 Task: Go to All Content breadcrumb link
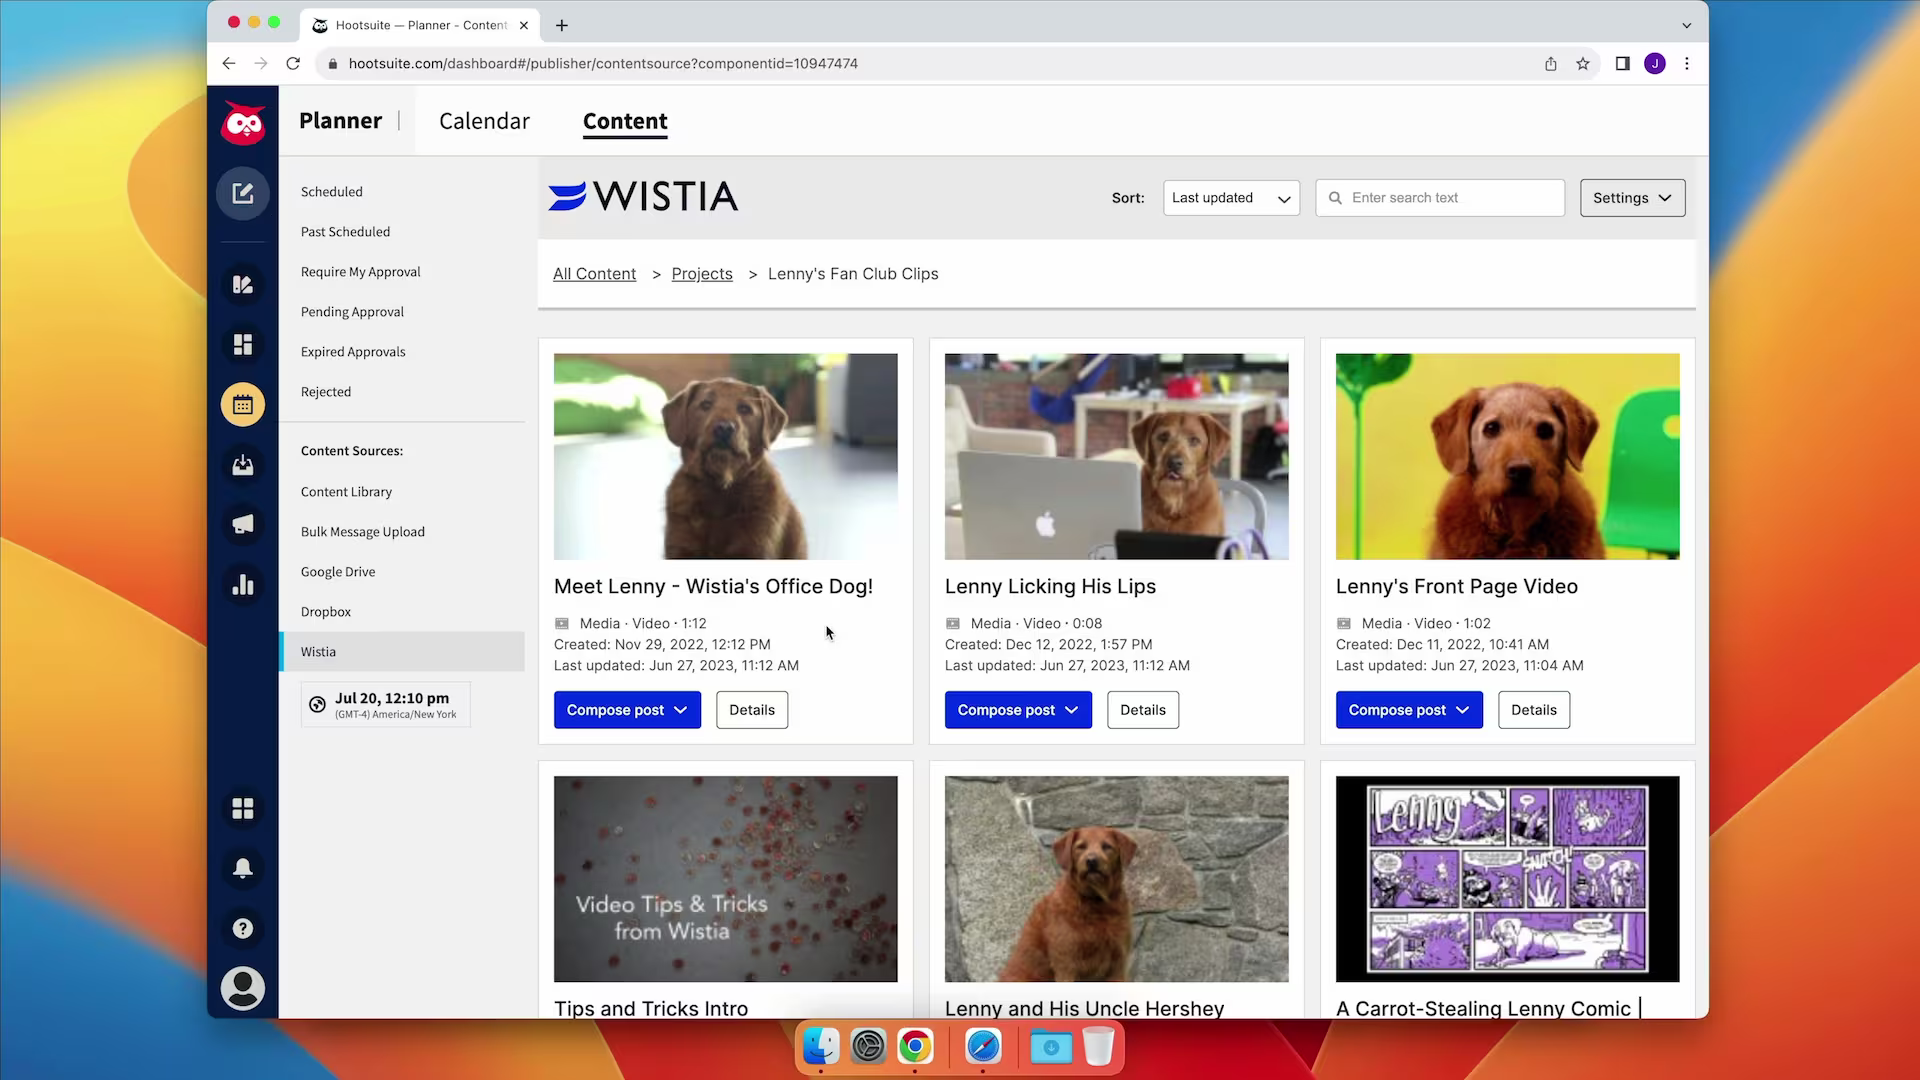(x=594, y=274)
